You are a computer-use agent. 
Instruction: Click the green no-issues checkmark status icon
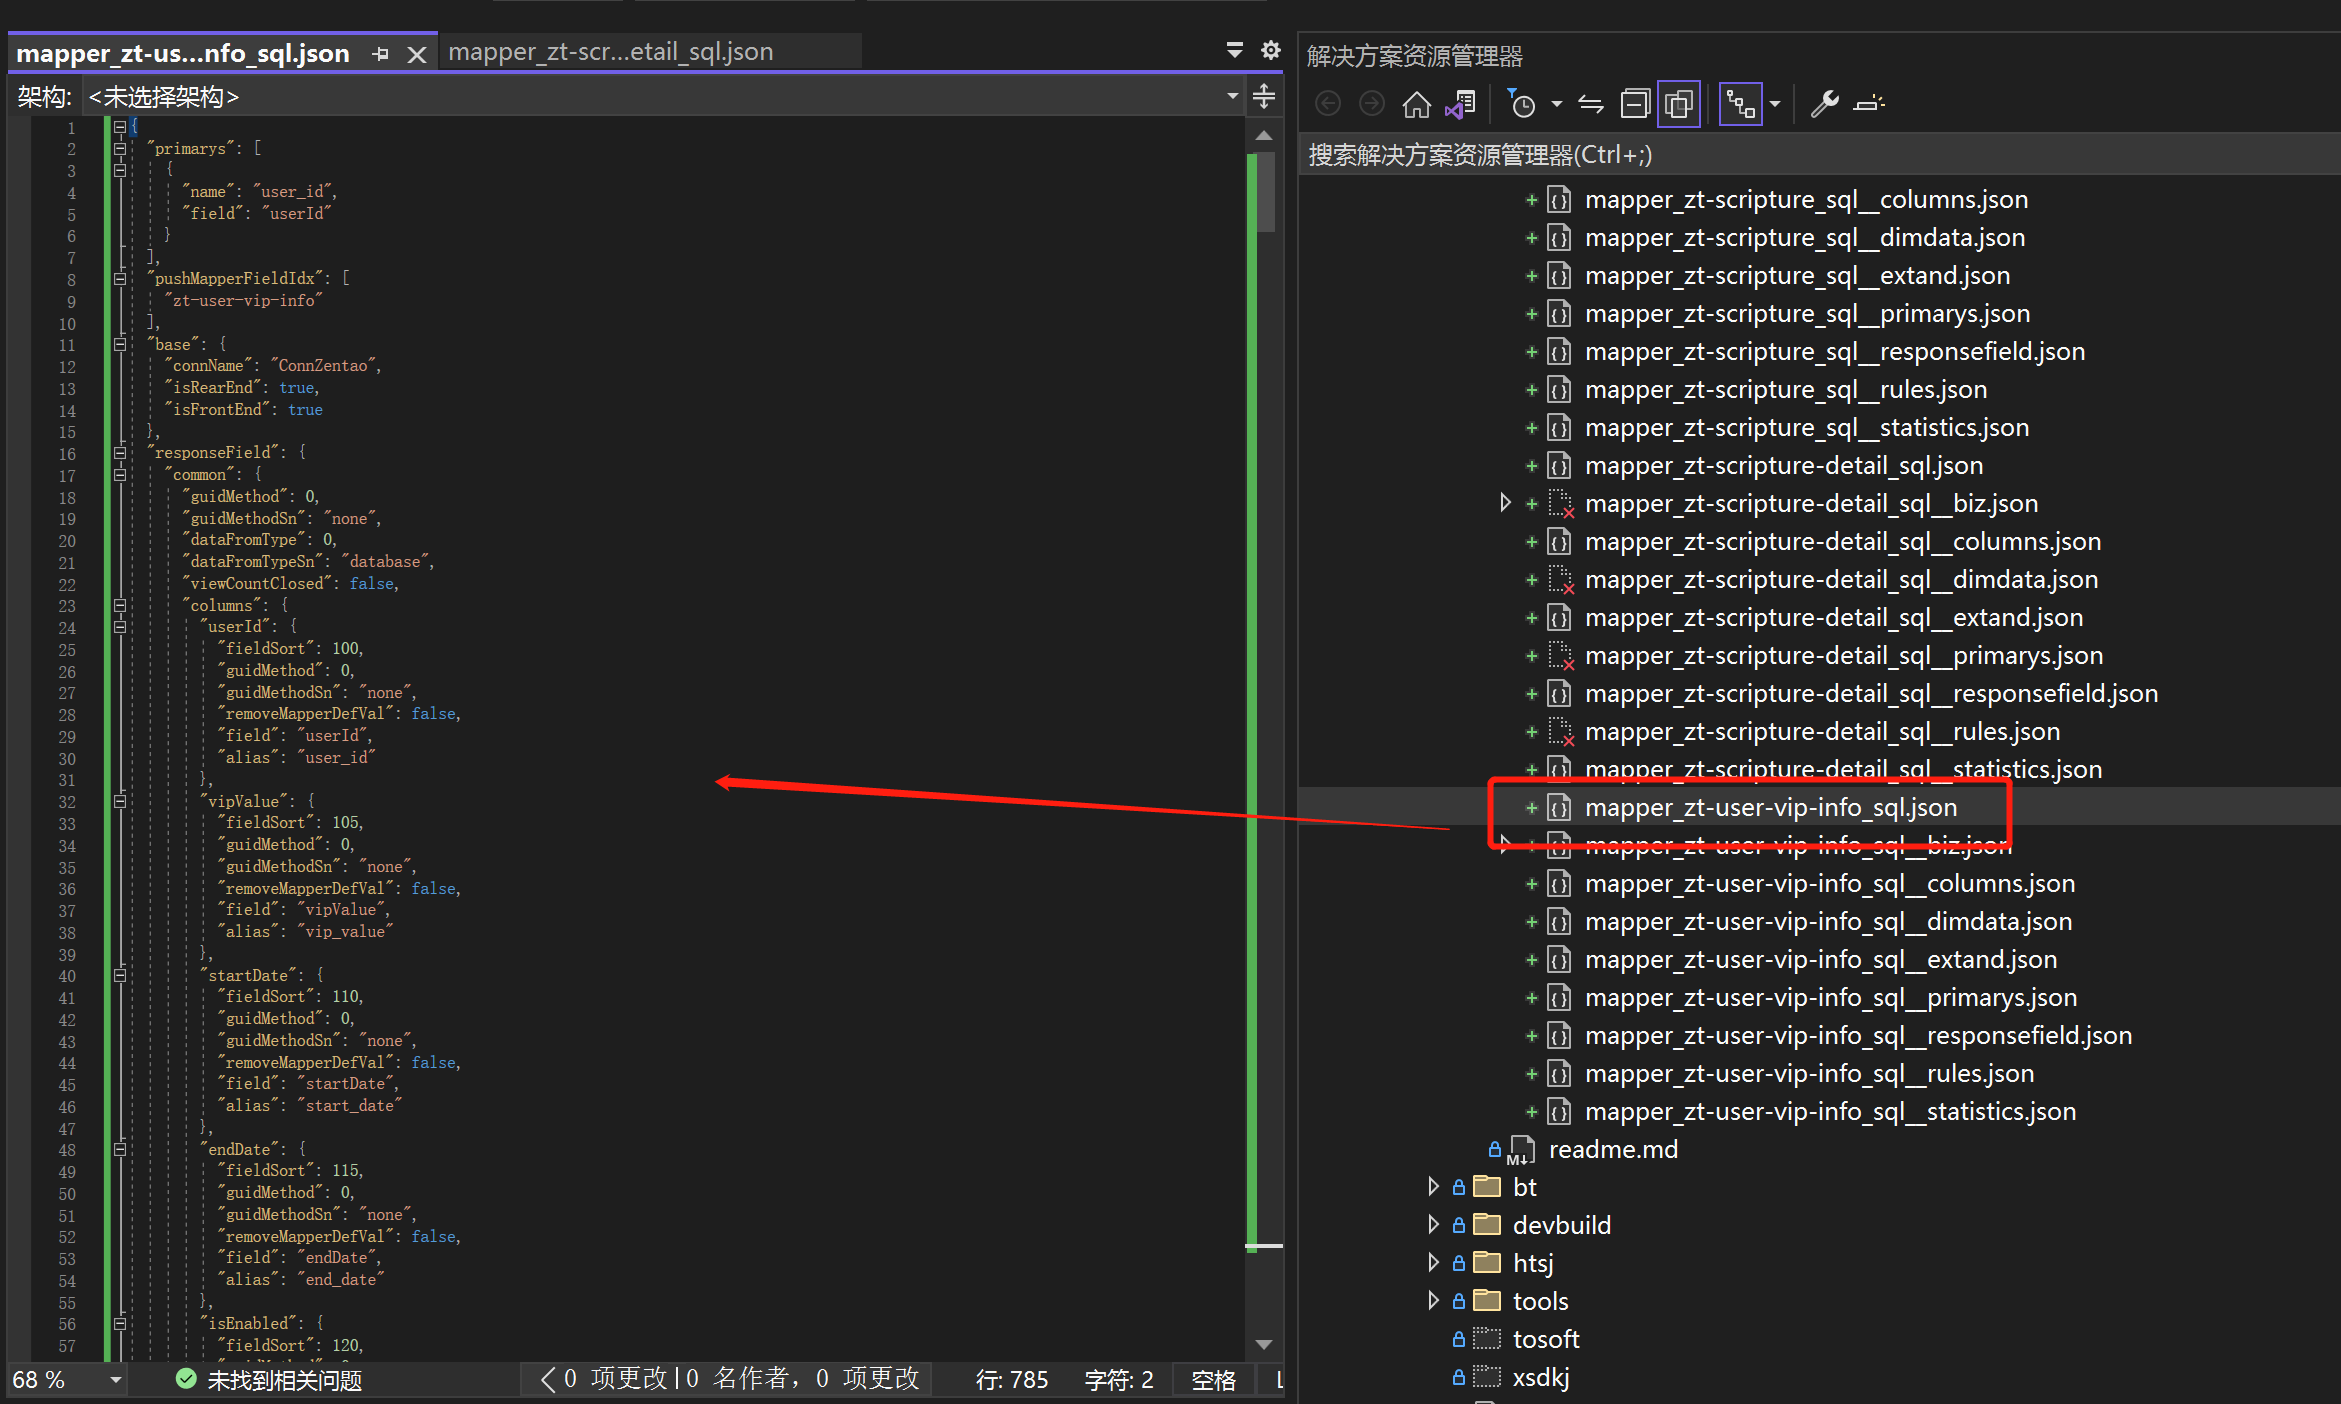pos(186,1379)
